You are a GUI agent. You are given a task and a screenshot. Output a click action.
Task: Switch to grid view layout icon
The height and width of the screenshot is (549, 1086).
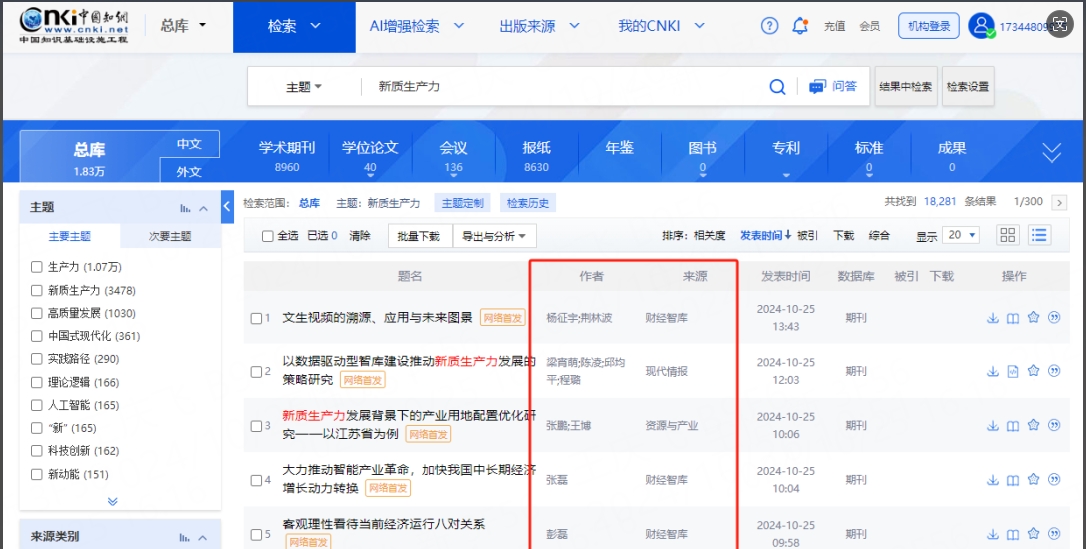(1008, 235)
